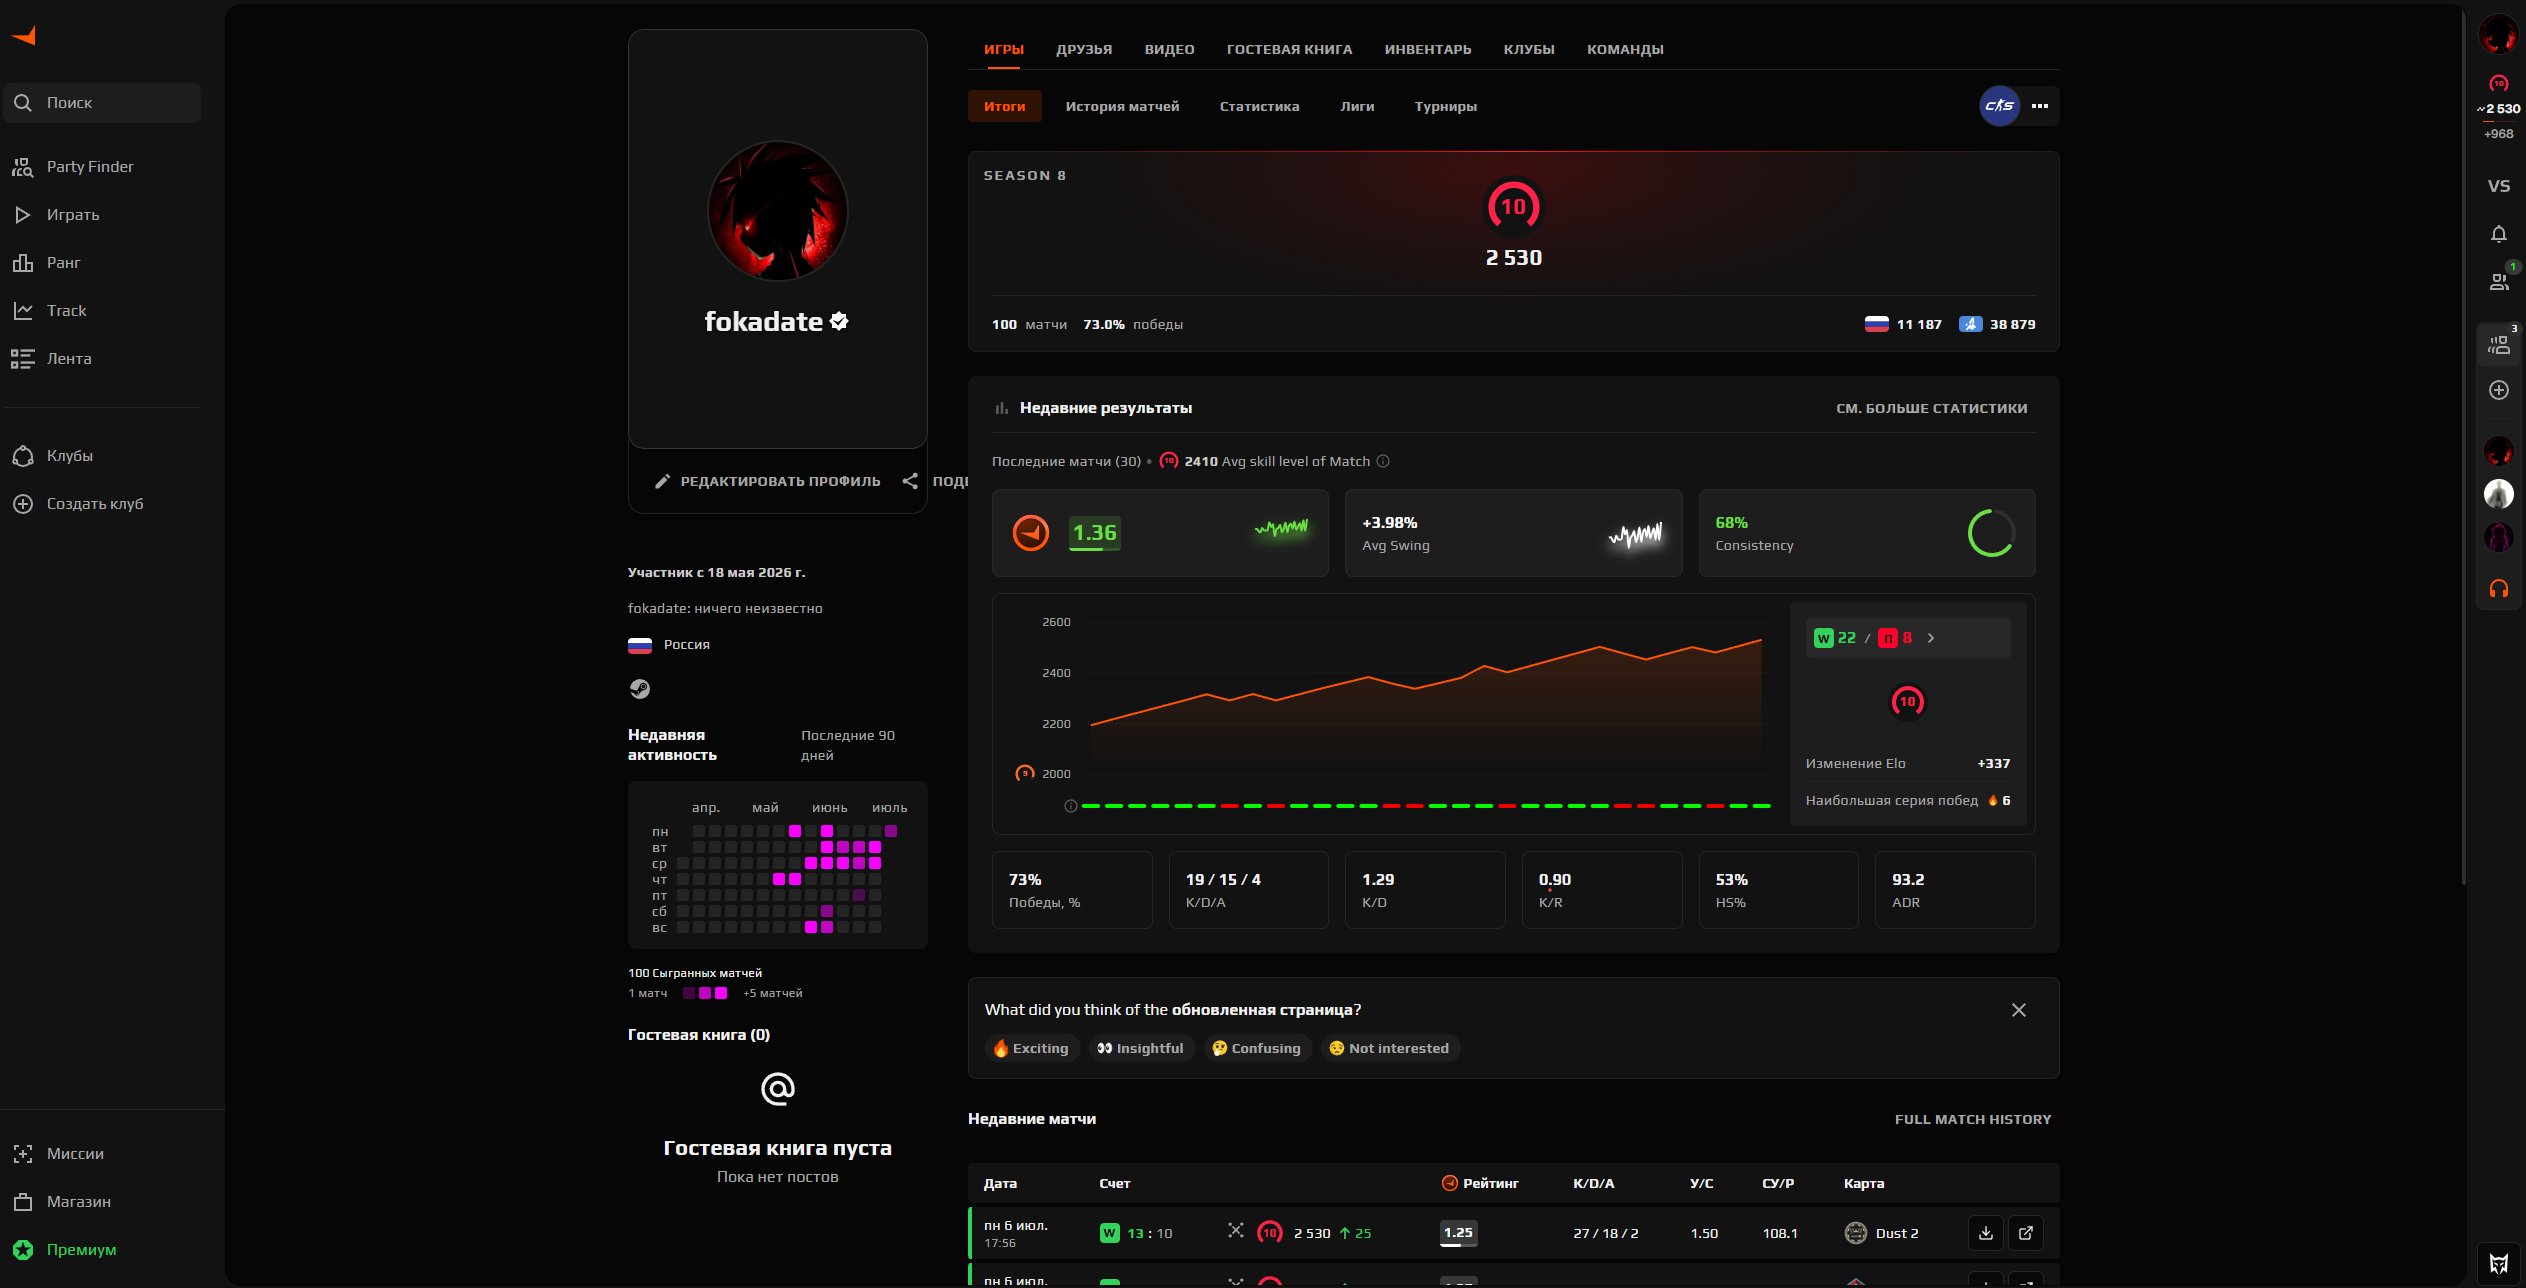
Task: Open the КЛУБЫ tab
Action: coord(1529,49)
